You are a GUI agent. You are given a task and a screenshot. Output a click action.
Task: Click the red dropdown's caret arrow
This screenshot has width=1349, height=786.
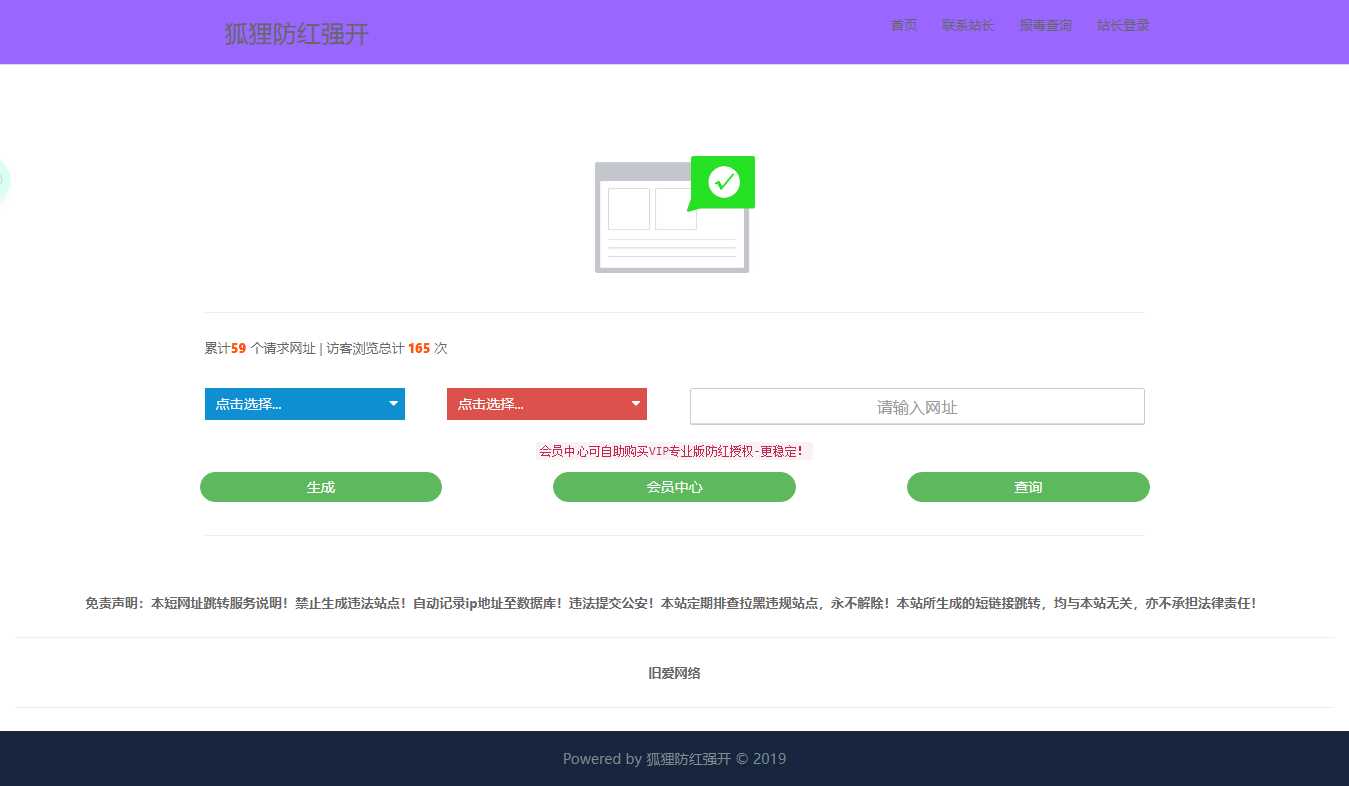[635, 404]
